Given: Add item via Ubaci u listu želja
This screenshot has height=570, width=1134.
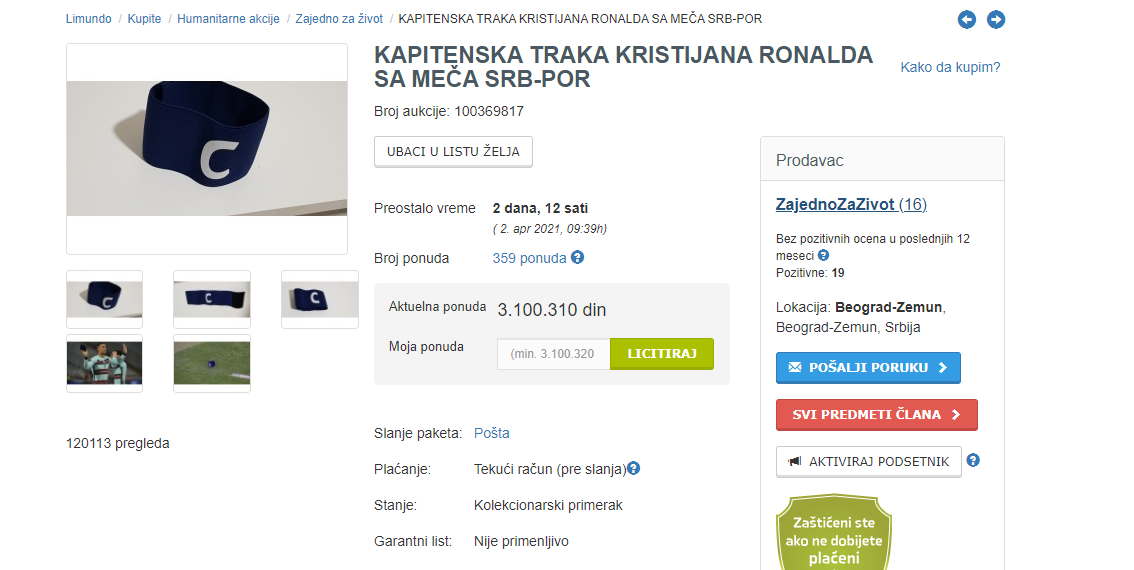Looking at the screenshot, I should (x=453, y=152).
